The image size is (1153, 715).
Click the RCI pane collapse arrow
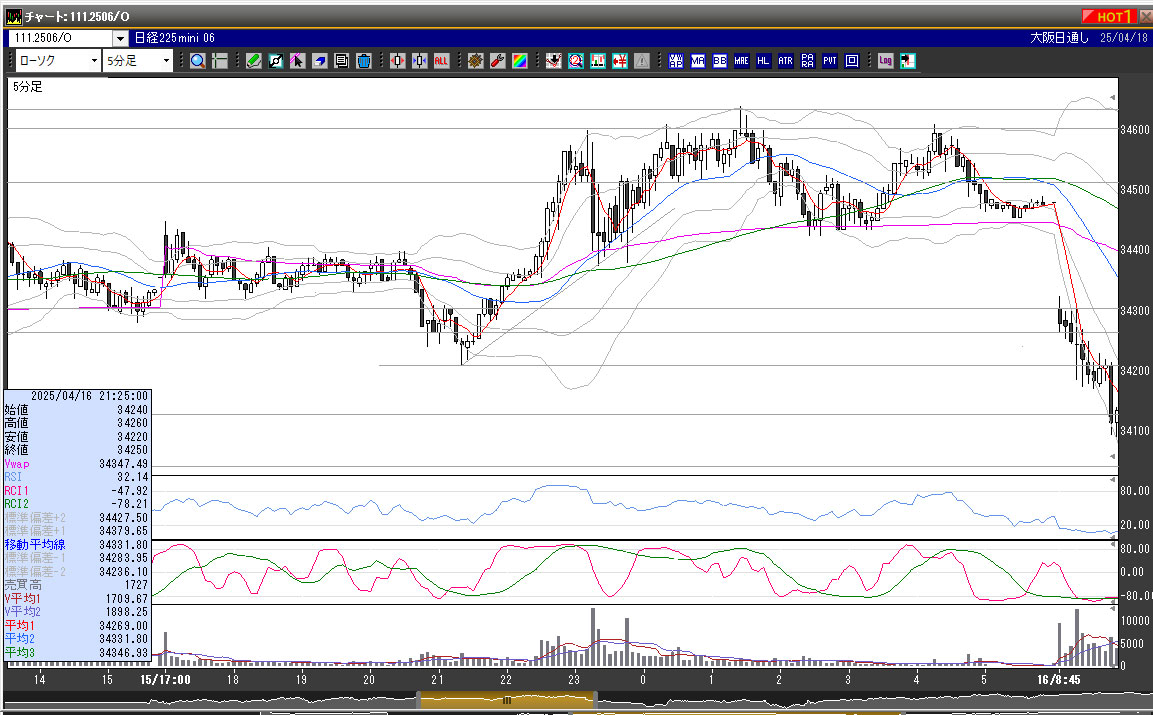click(x=1113, y=544)
